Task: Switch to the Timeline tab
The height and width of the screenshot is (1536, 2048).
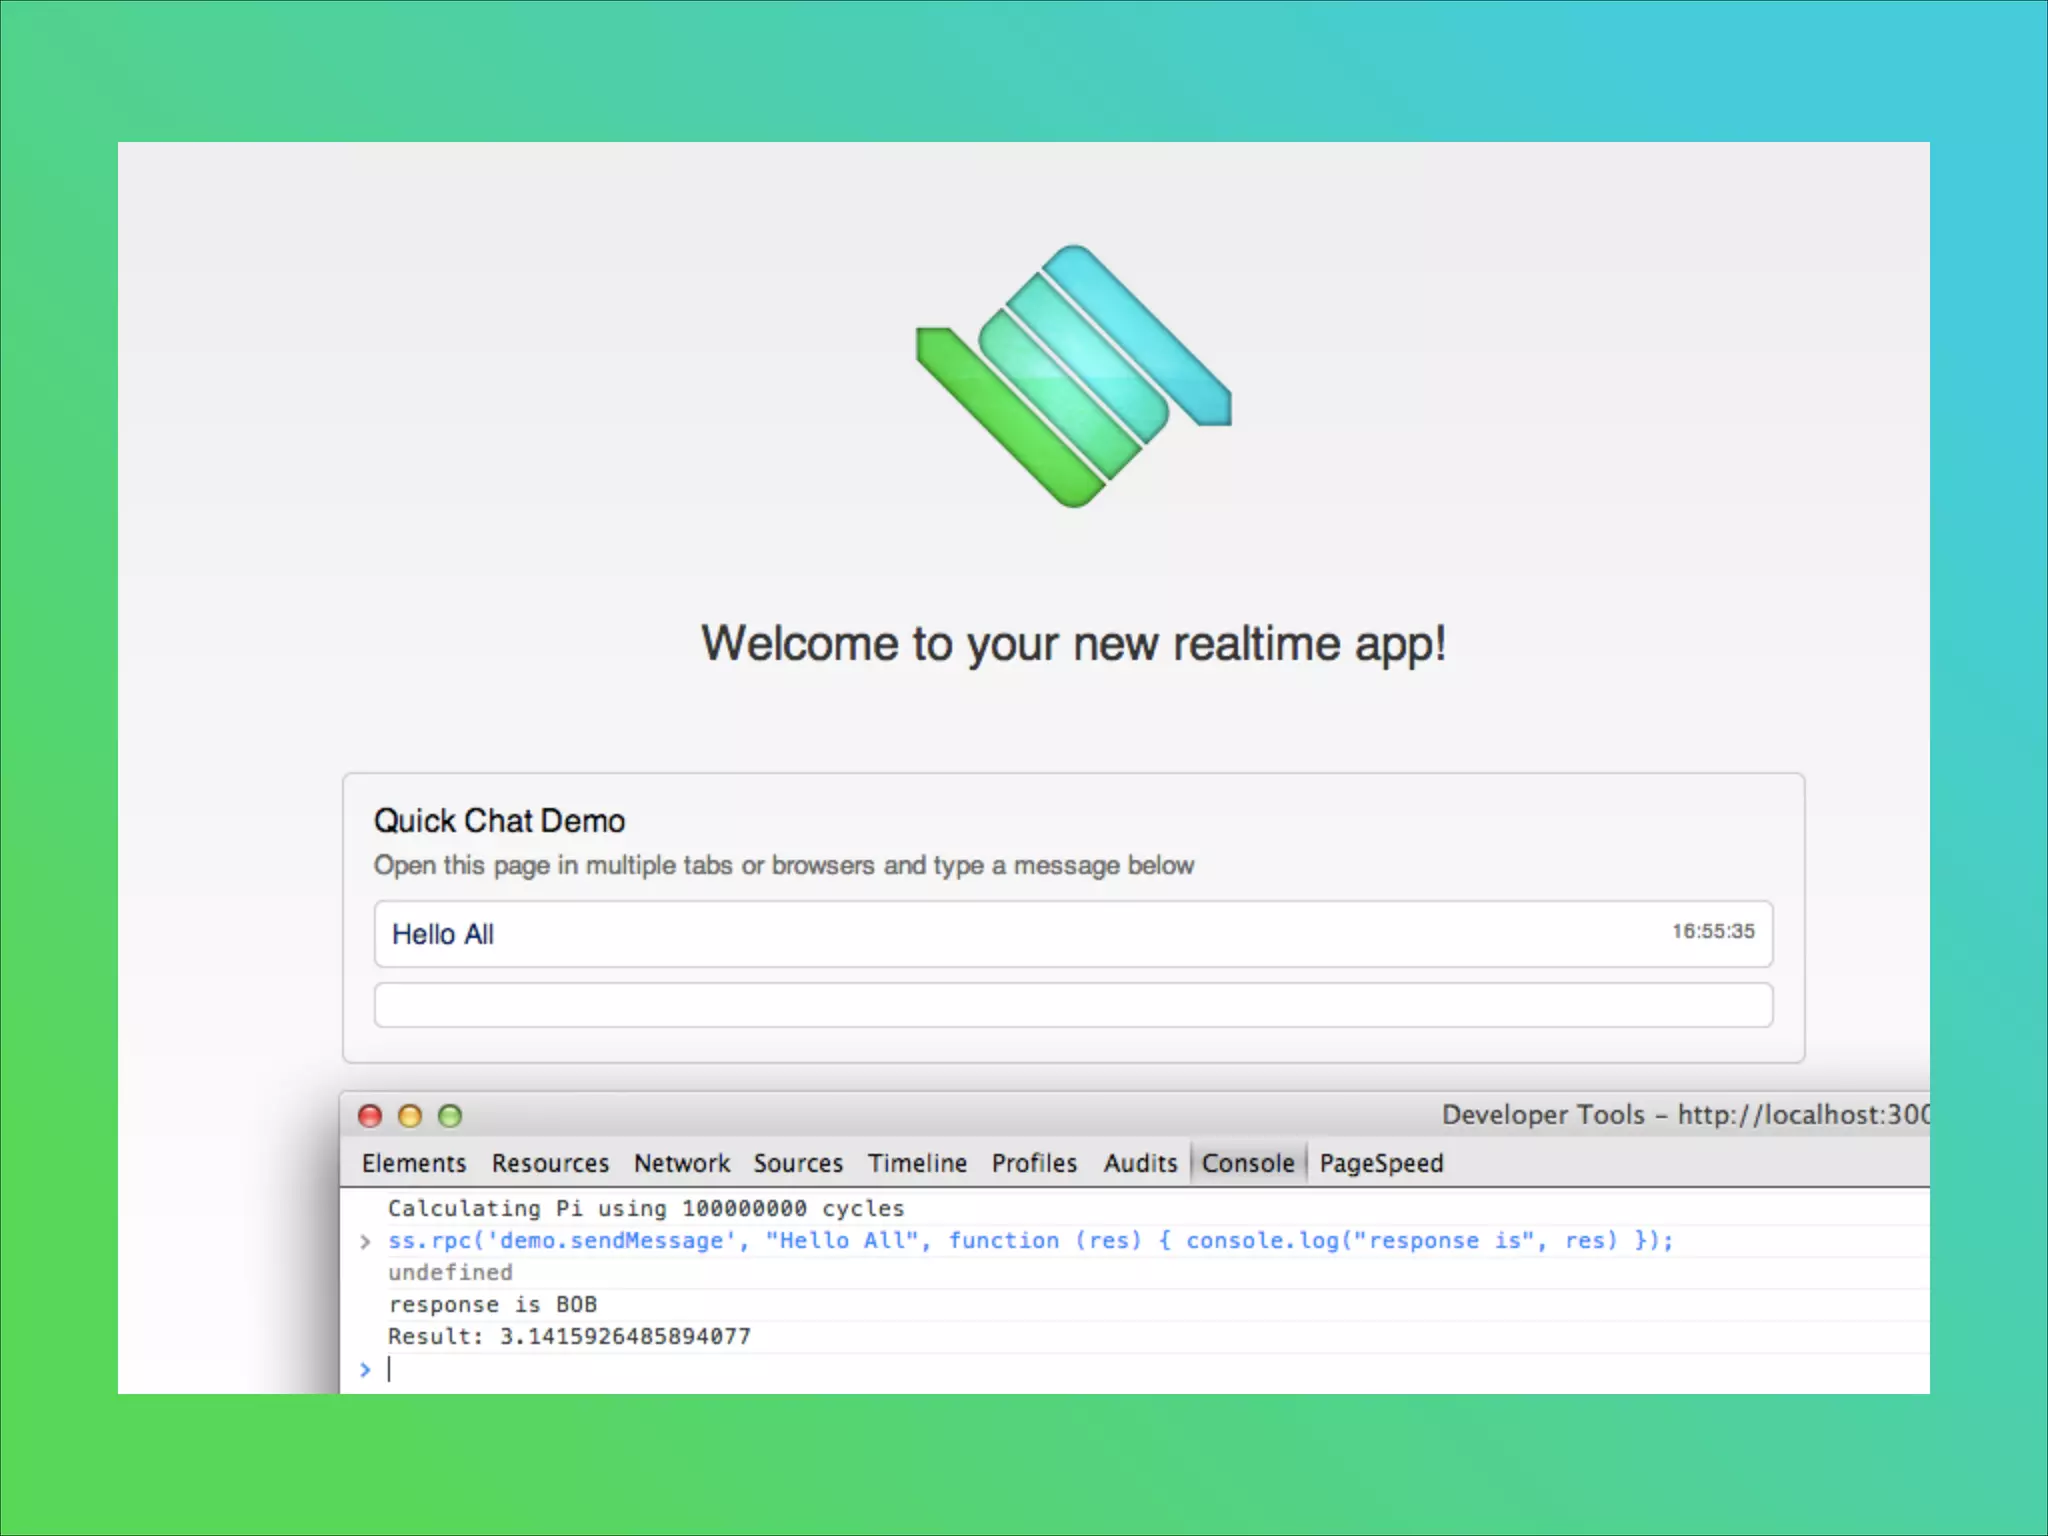Action: (917, 1163)
